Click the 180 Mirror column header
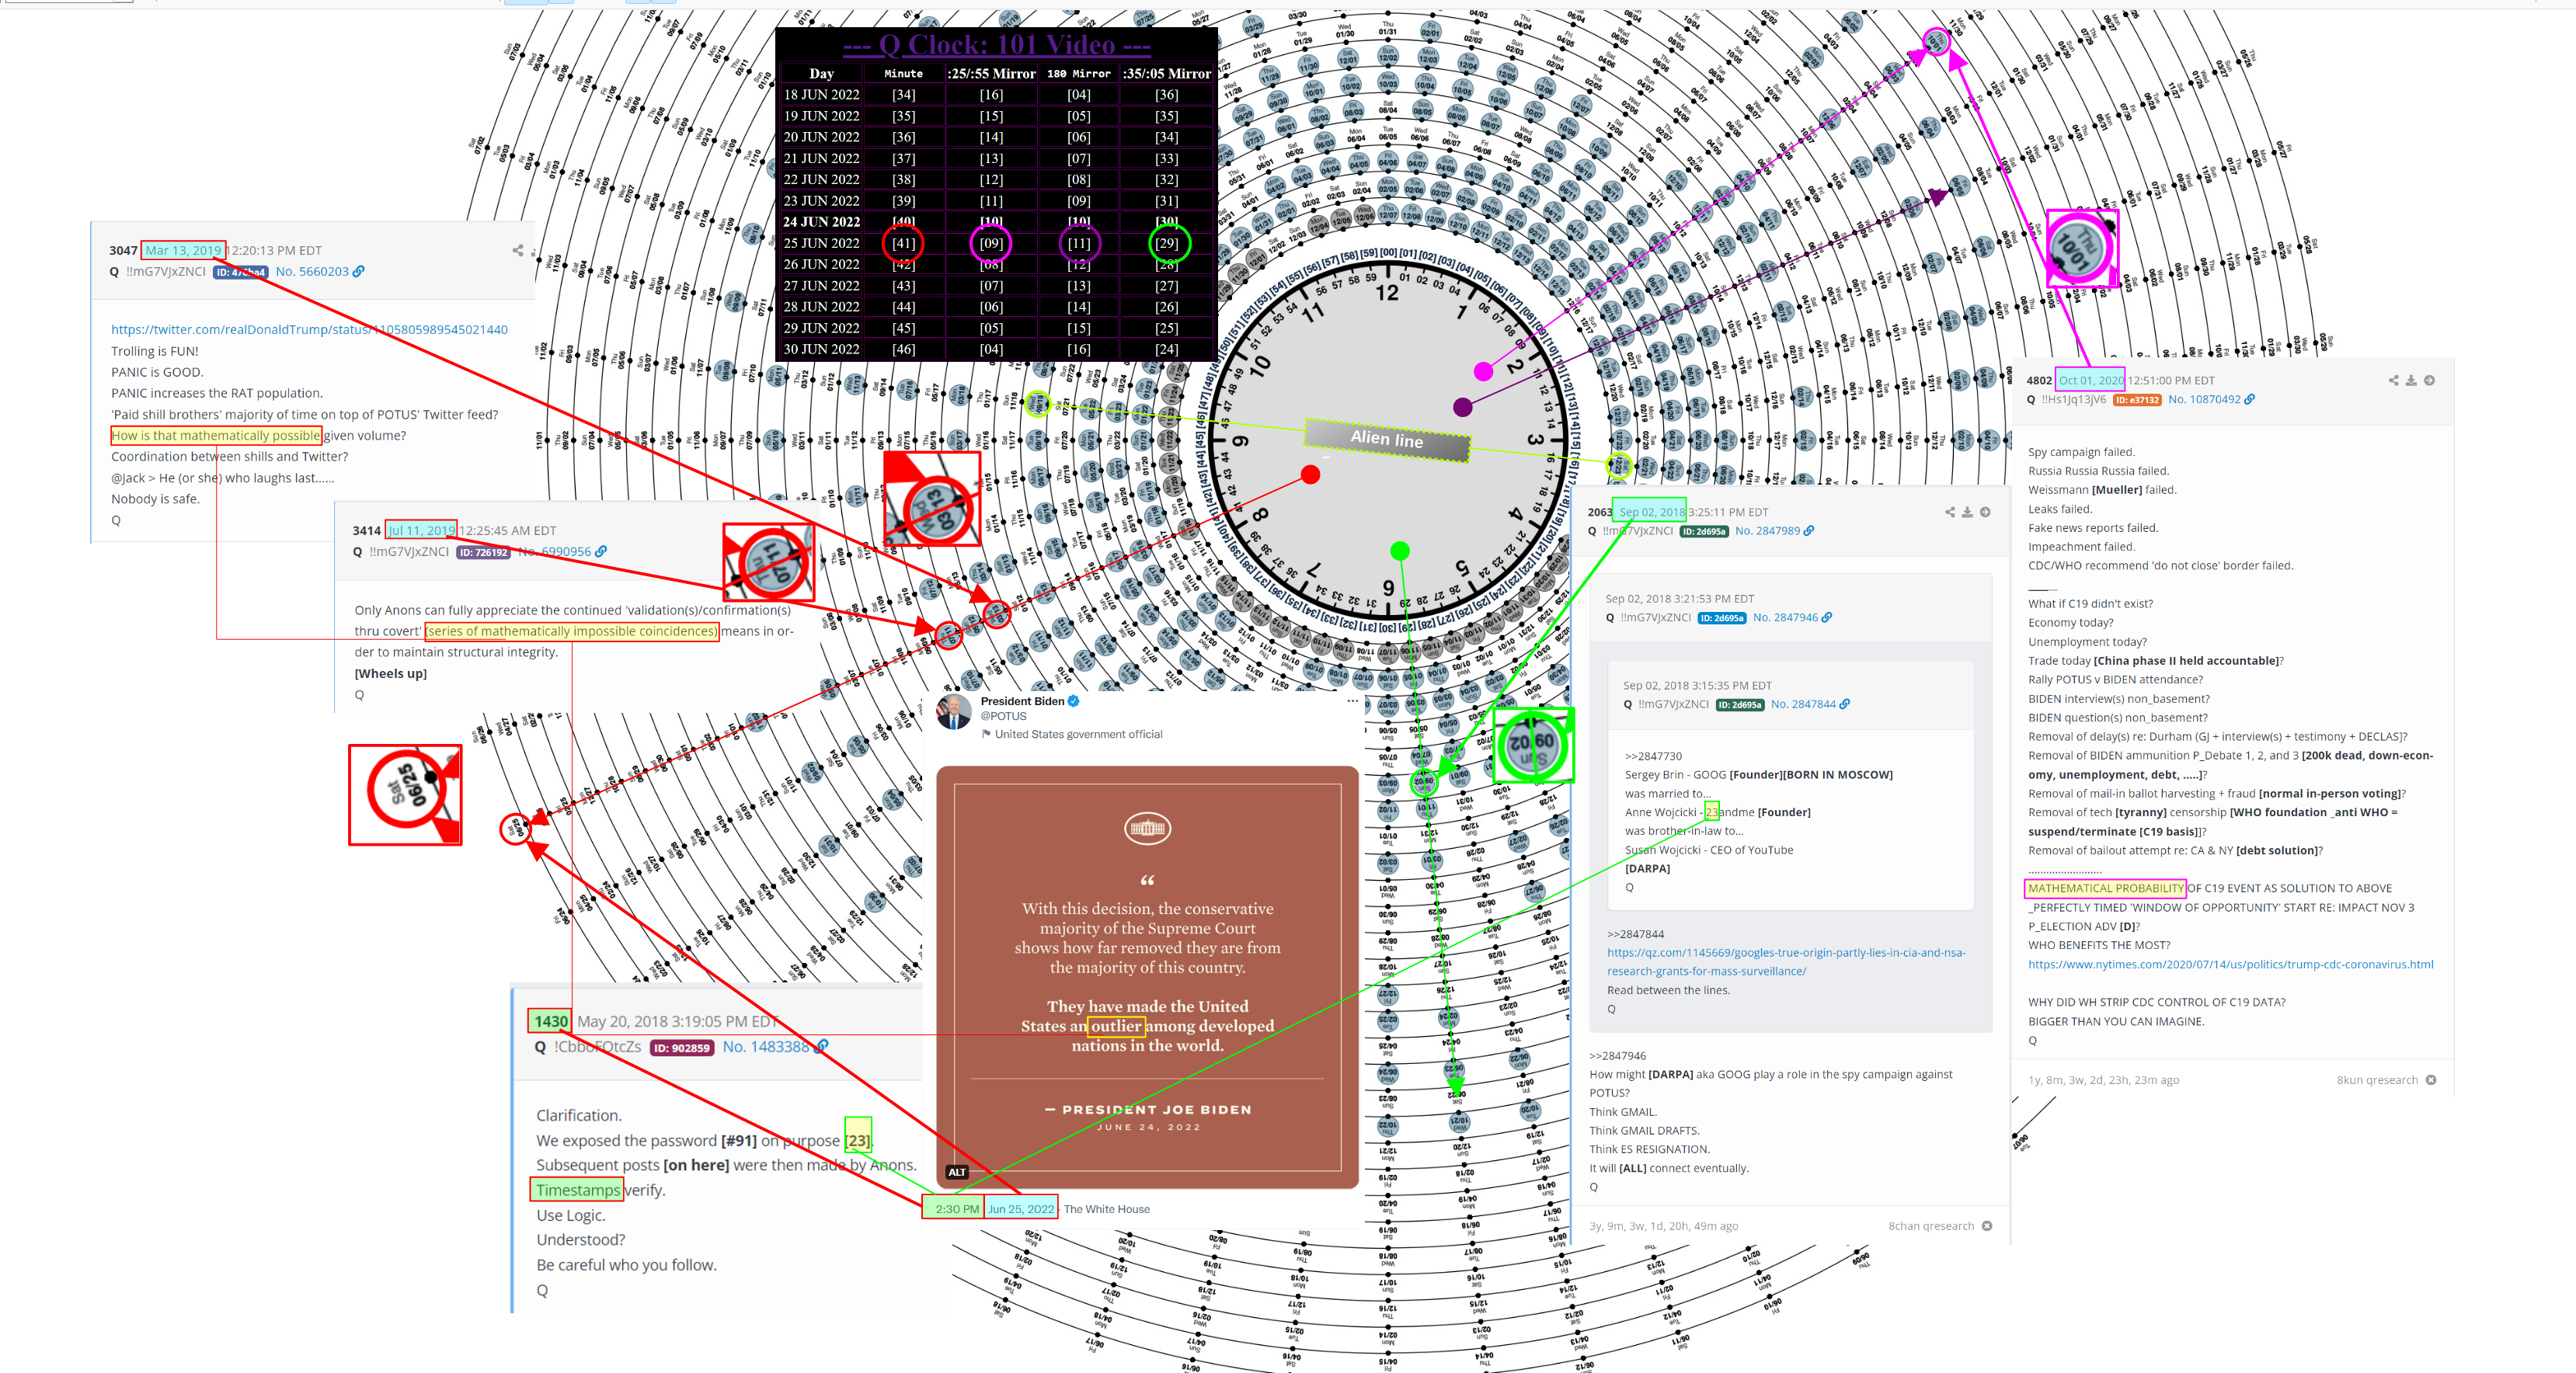2576x1373 pixels. point(1079,74)
